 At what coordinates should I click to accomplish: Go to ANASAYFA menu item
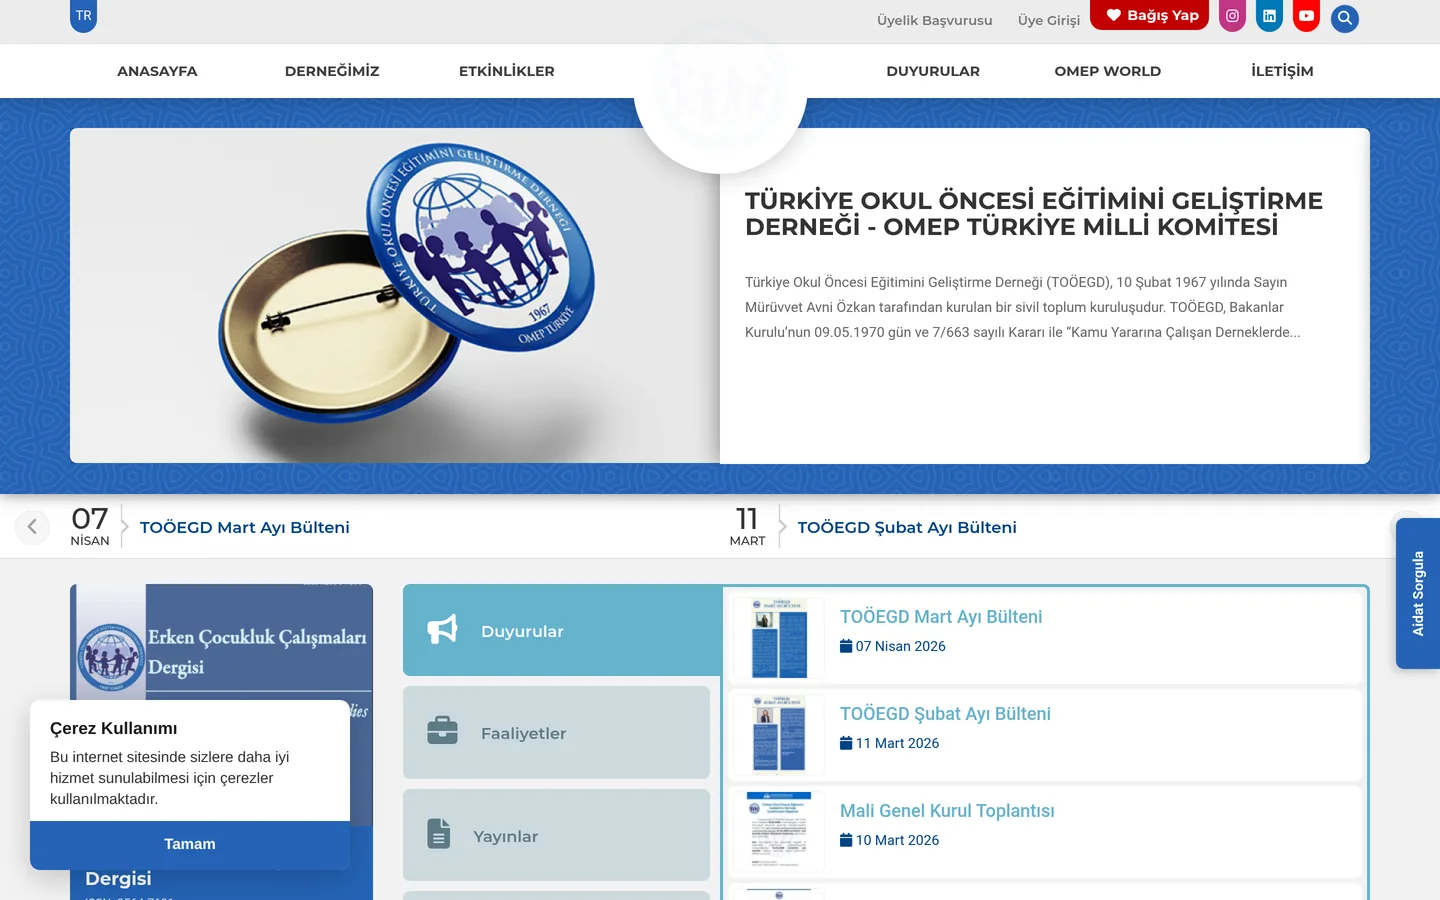click(x=157, y=71)
